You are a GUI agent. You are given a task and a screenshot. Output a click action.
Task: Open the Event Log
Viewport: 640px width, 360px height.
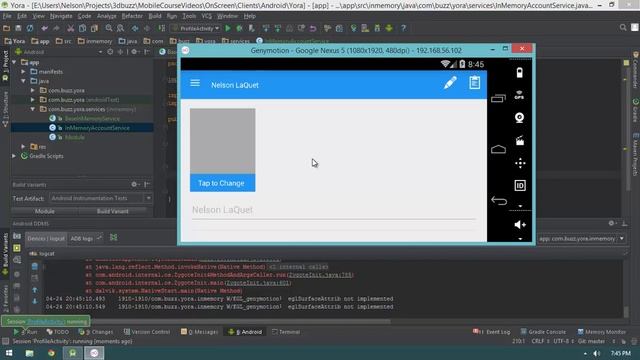(x=492, y=332)
